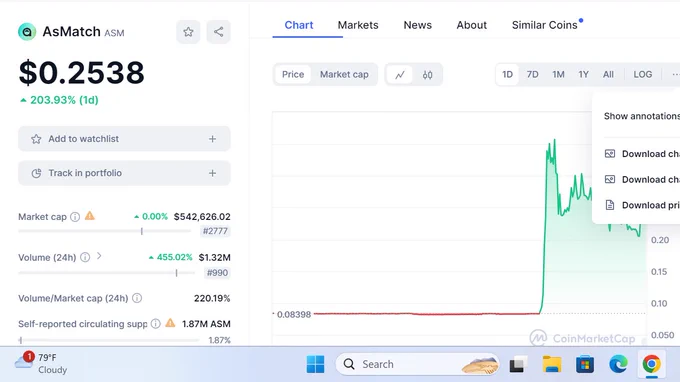The height and width of the screenshot is (382, 680).
Task: Click Market cap warning triangle icon
Action: pyautogui.click(x=90, y=215)
